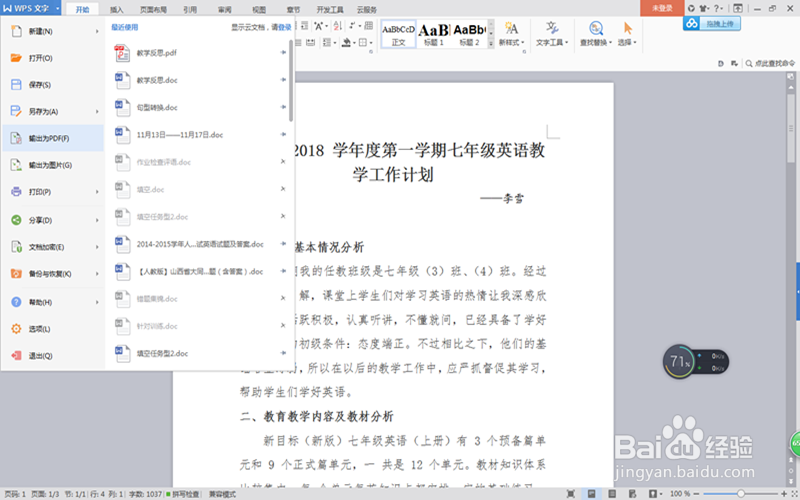The image size is (800, 500).
Task: Switch to the 页面布局 ribbon tab
Action: pyautogui.click(x=153, y=9)
